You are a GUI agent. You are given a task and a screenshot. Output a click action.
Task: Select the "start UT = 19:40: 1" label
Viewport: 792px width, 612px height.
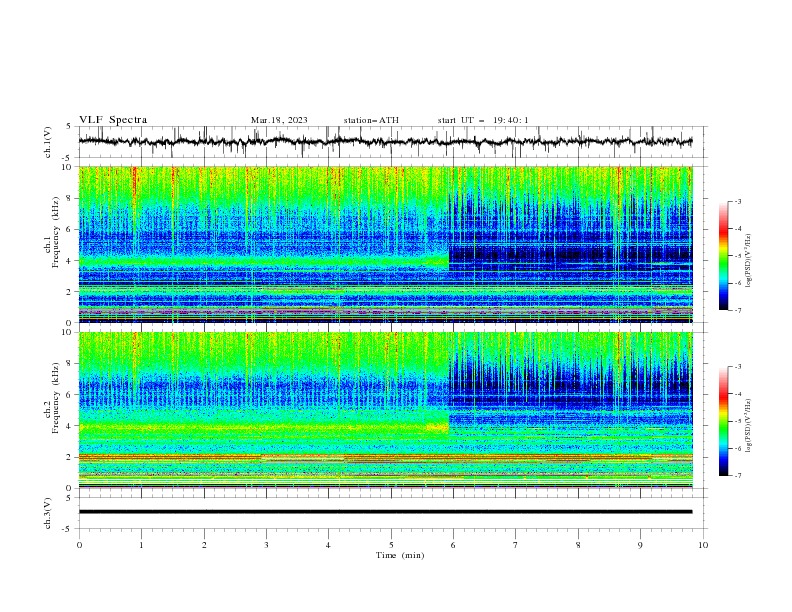[483, 120]
